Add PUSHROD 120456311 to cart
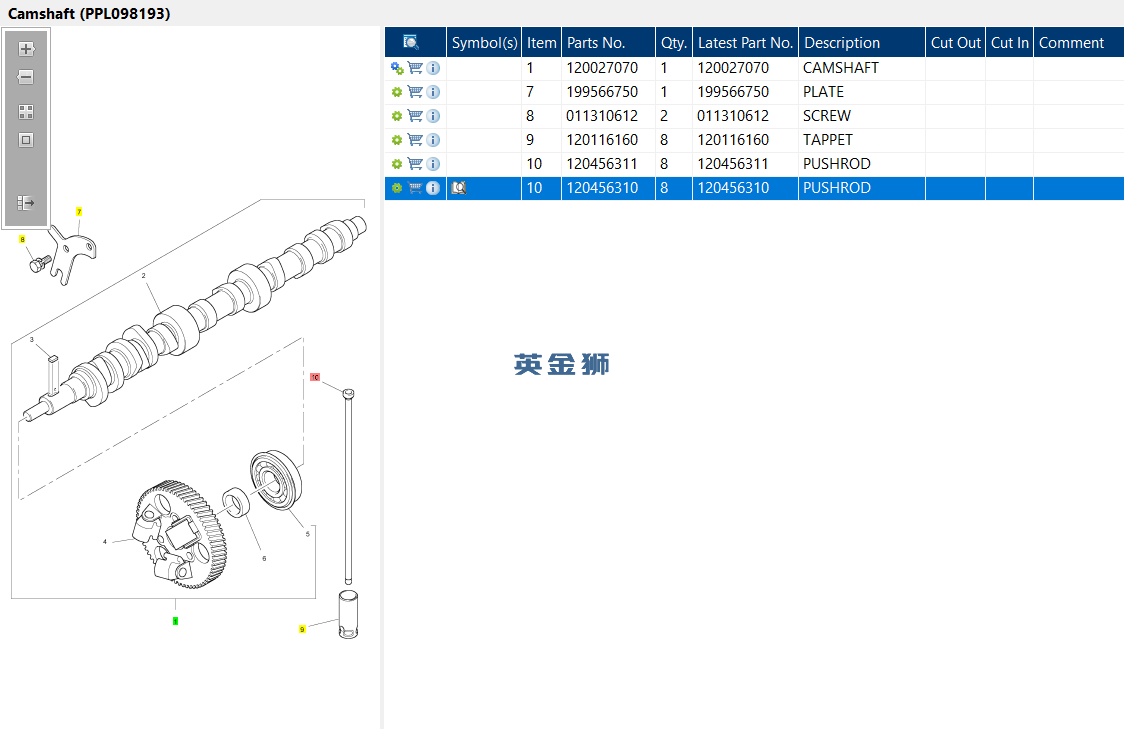This screenshot has width=1124, height=729. click(x=415, y=163)
